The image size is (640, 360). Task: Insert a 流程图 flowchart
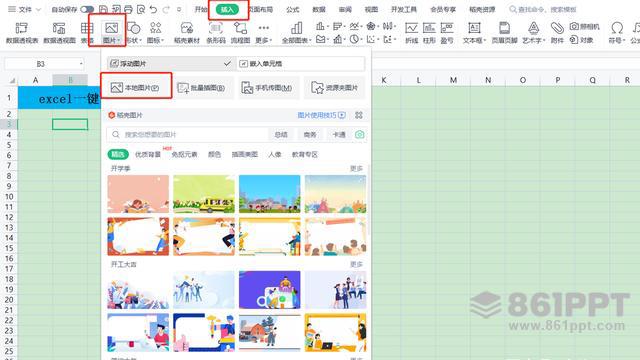coord(240,28)
